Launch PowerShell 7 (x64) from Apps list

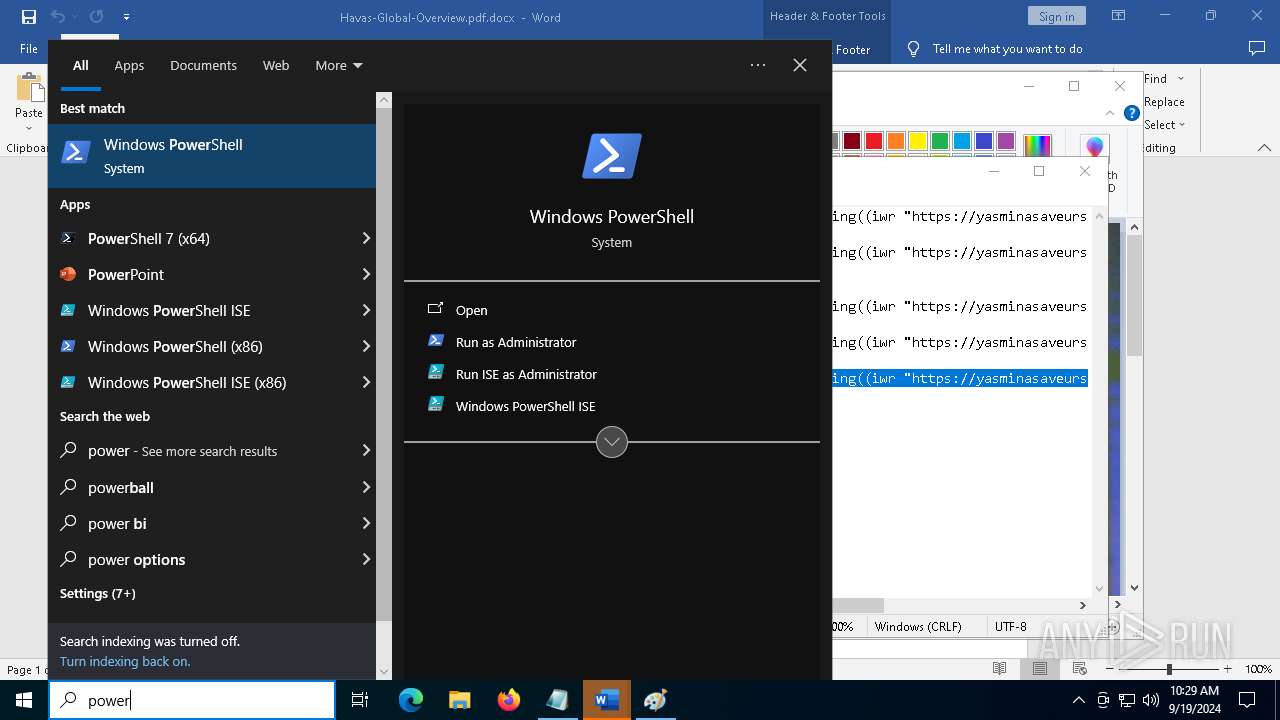(x=203, y=238)
